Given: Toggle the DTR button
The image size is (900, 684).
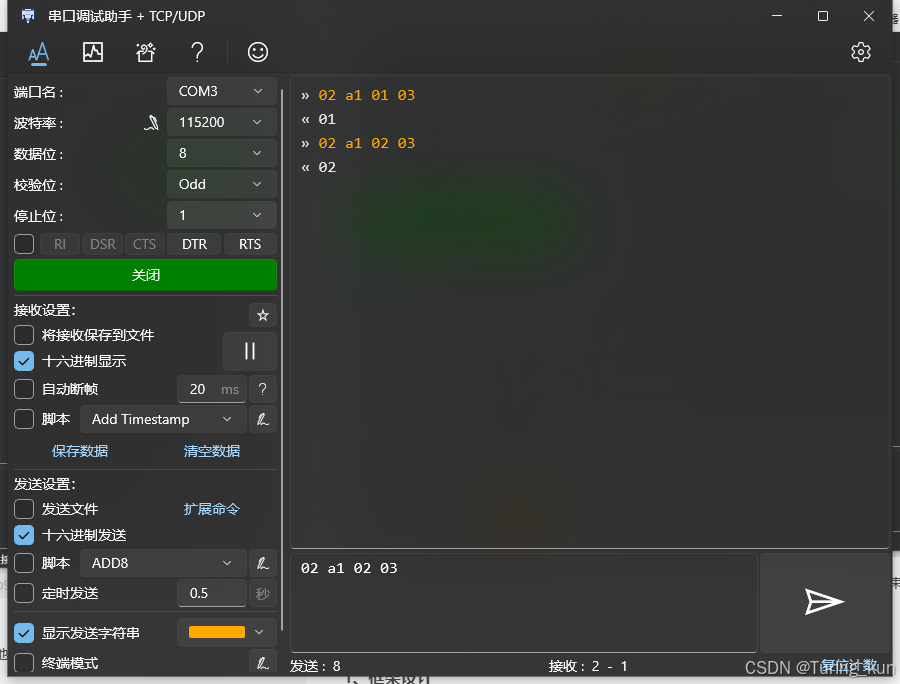Looking at the screenshot, I should coord(195,244).
